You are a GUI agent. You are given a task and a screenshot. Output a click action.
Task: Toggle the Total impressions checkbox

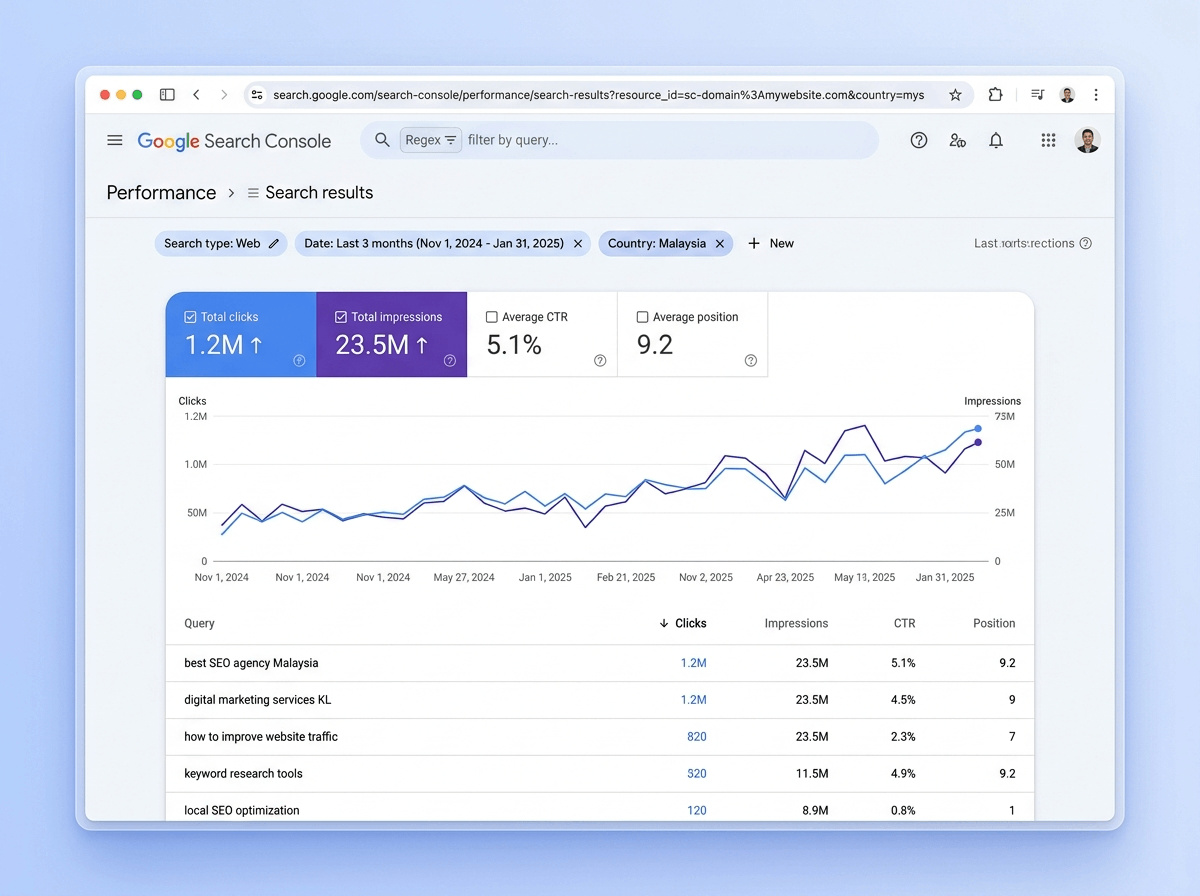pos(341,317)
